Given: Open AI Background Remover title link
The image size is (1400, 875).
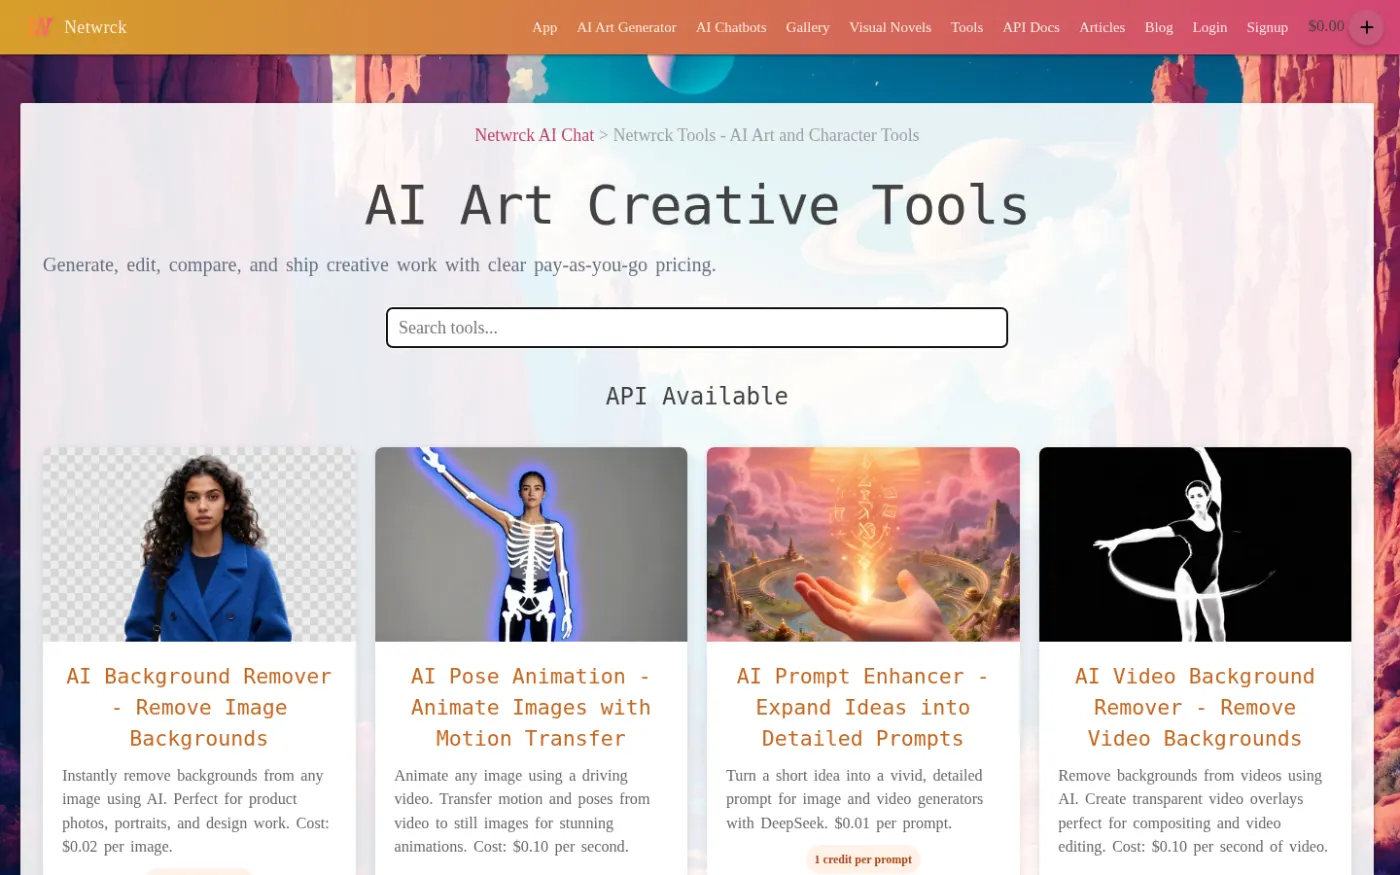Looking at the screenshot, I should tap(199, 707).
